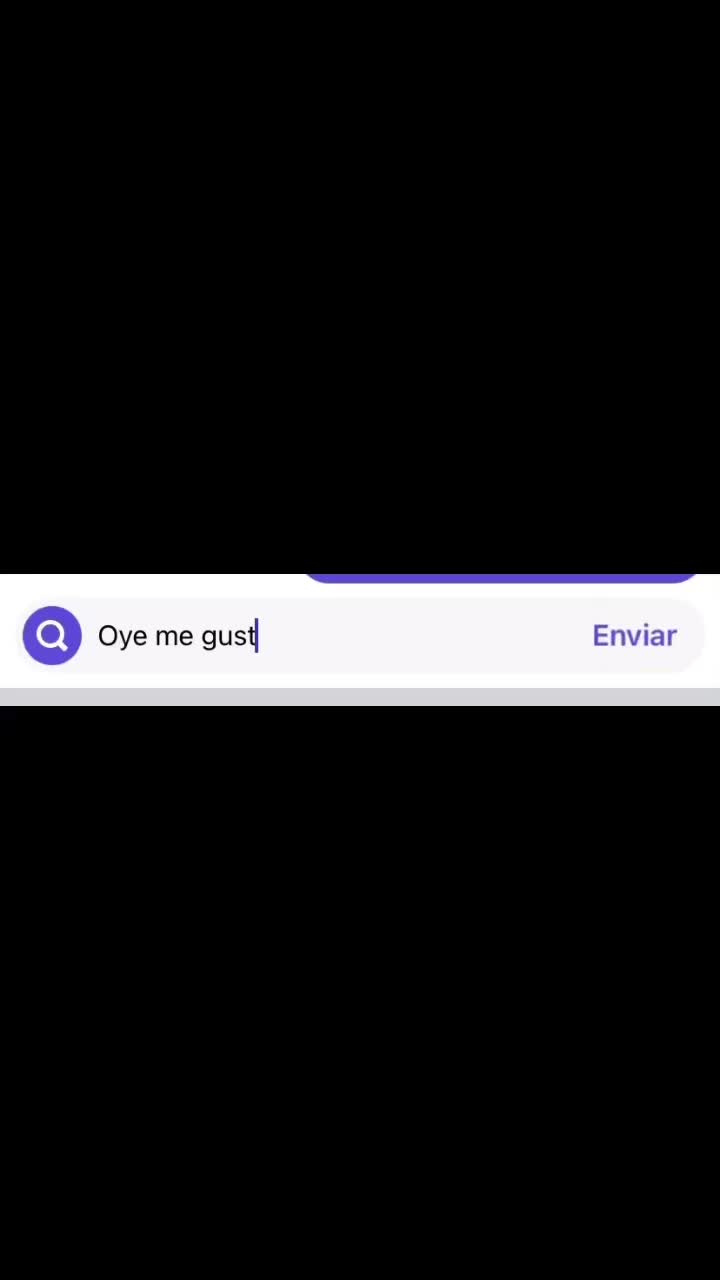The height and width of the screenshot is (1280, 720).
Task: Tap the end of the typed text "gust"
Action: [257, 636]
